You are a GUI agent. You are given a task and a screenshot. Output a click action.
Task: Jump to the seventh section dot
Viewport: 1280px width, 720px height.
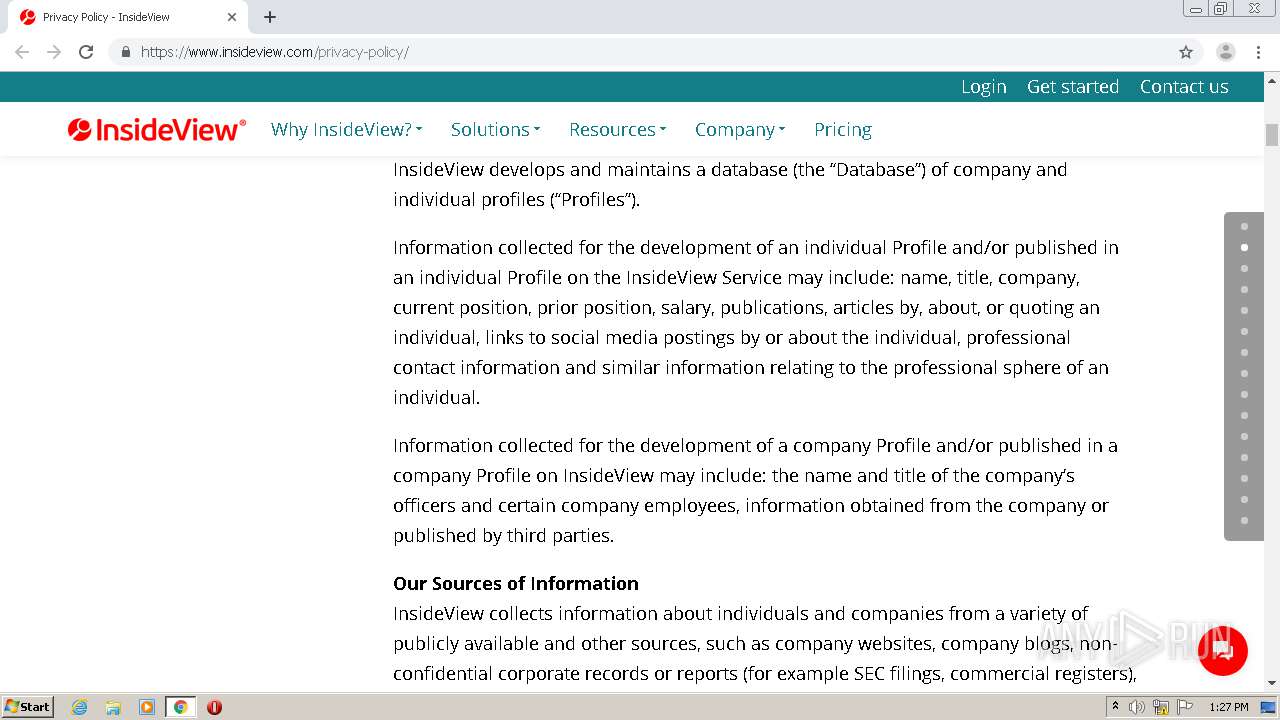[1244, 352]
